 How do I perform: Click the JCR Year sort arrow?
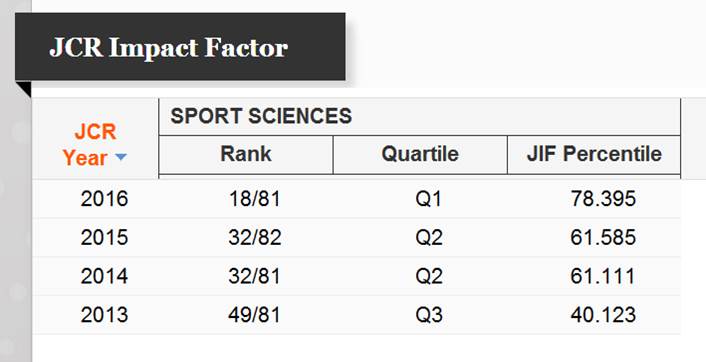(x=121, y=157)
